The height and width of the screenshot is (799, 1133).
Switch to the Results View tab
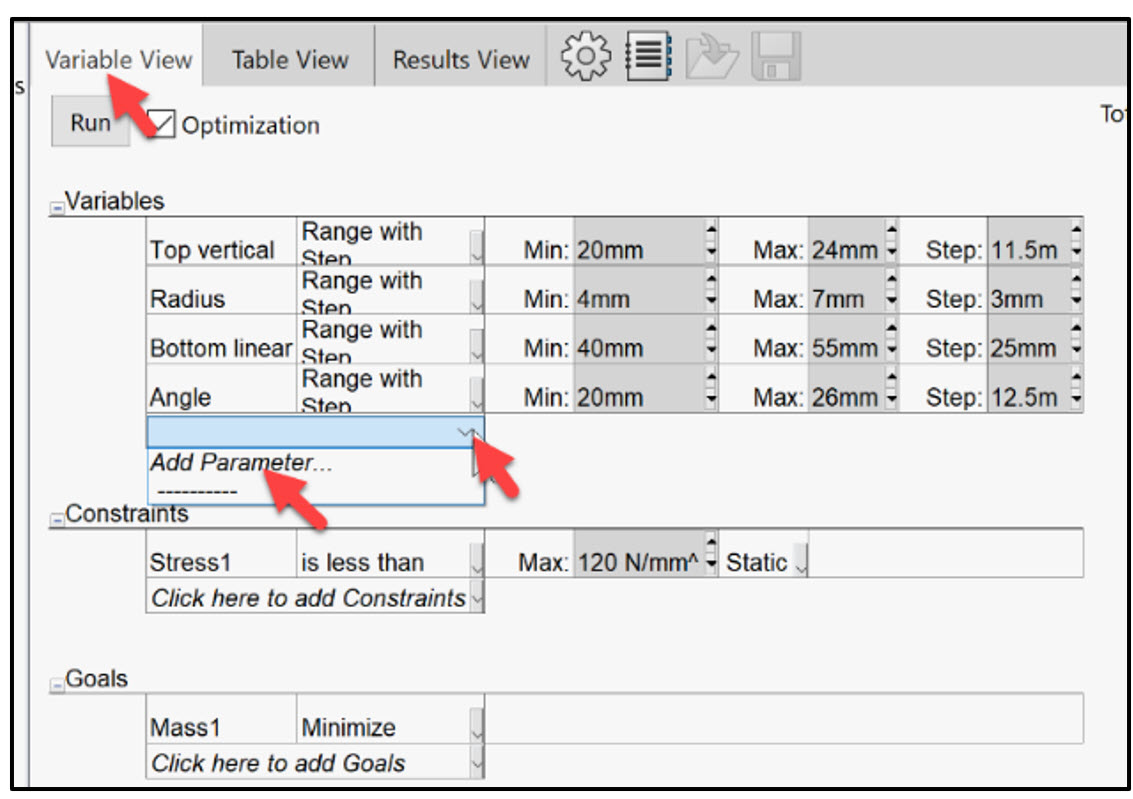[x=459, y=59]
